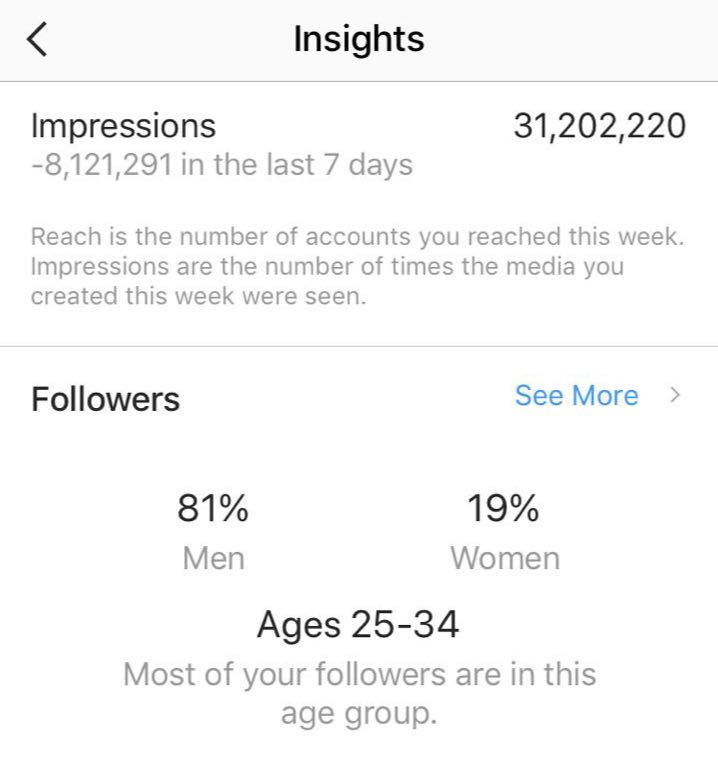Click the divider line above Followers
718x777 pixels.
[359, 346]
